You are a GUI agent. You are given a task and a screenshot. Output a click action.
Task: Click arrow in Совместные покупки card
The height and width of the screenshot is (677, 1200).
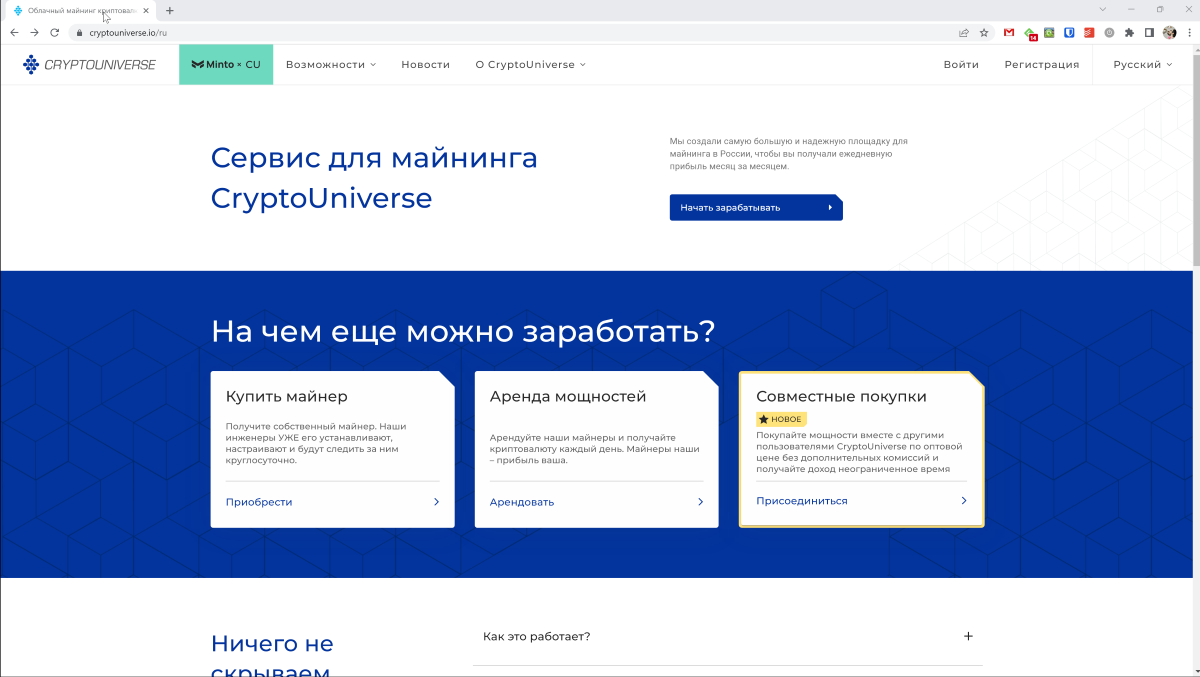click(964, 501)
